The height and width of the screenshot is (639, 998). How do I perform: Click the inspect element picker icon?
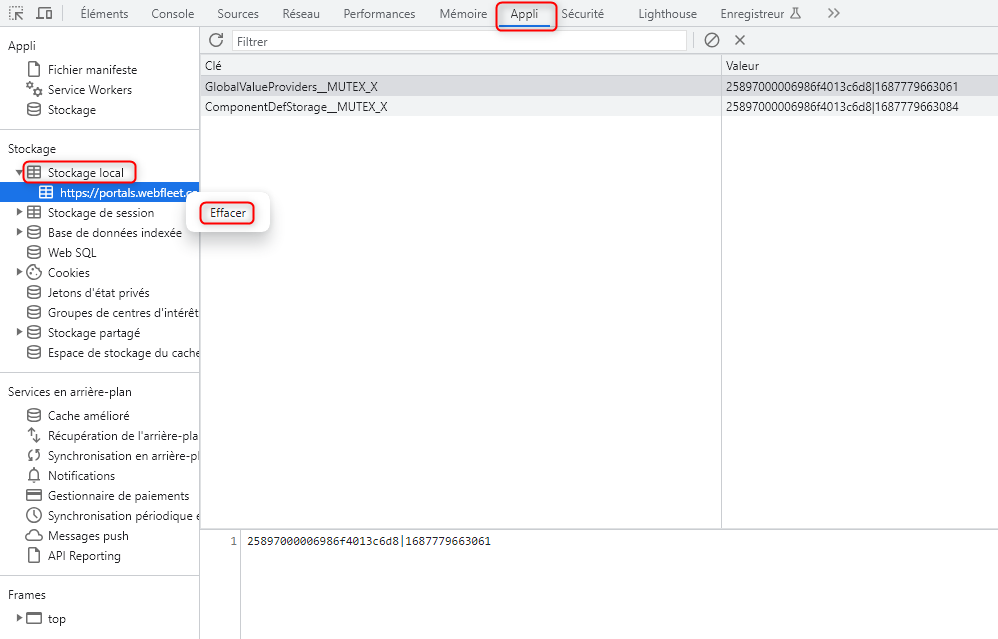[x=16, y=14]
